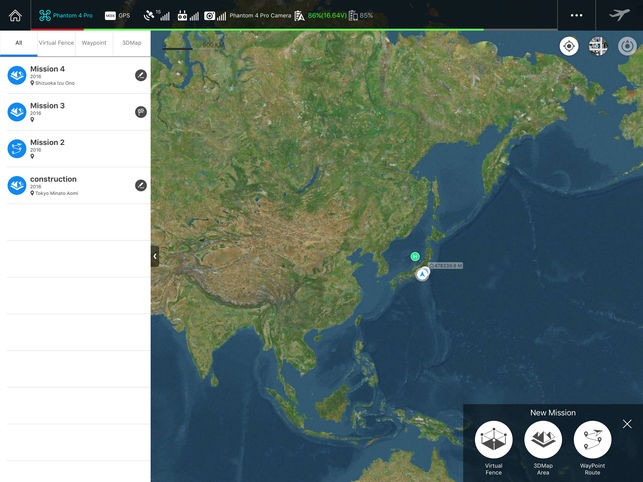
Task: Show the 3DMap missions tab
Action: (131, 43)
